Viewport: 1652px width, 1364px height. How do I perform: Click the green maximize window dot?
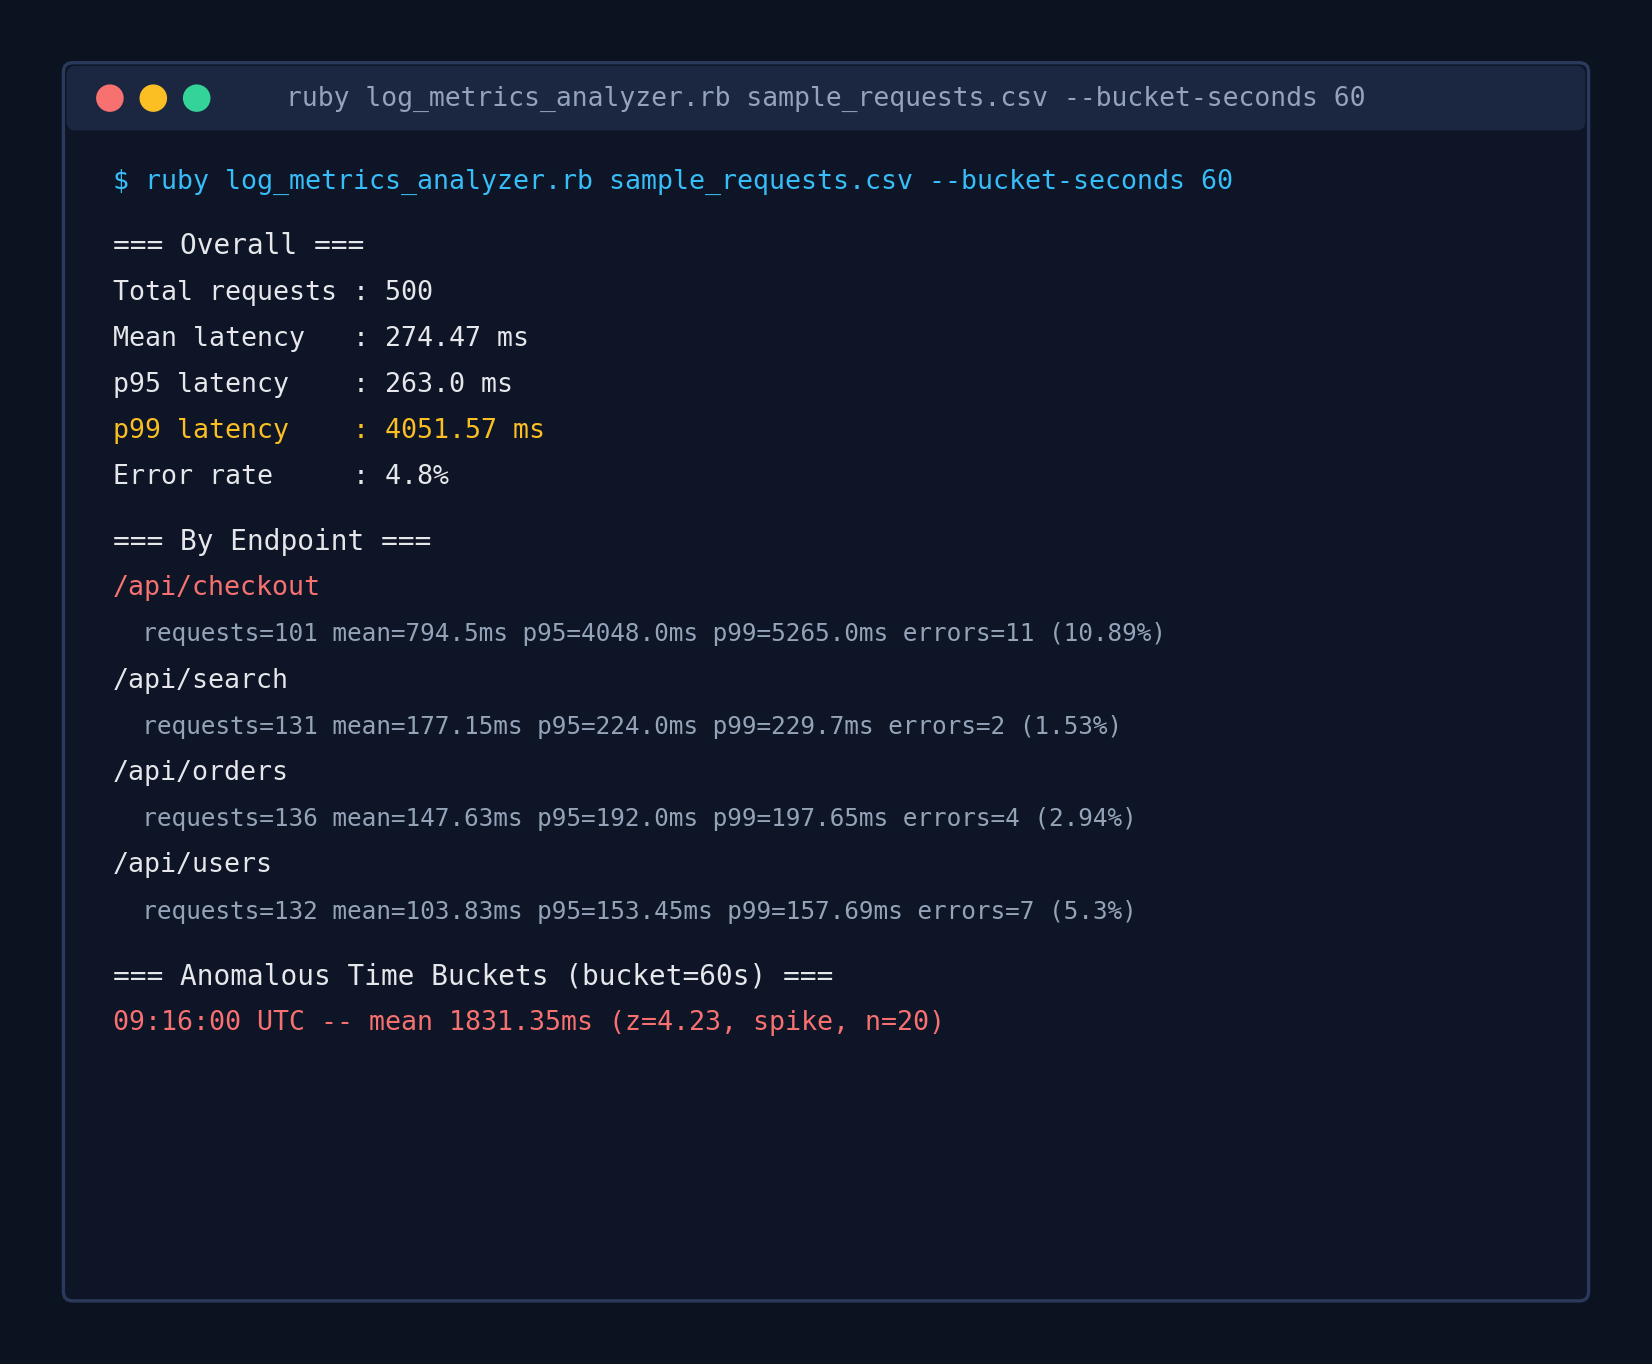(197, 98)
